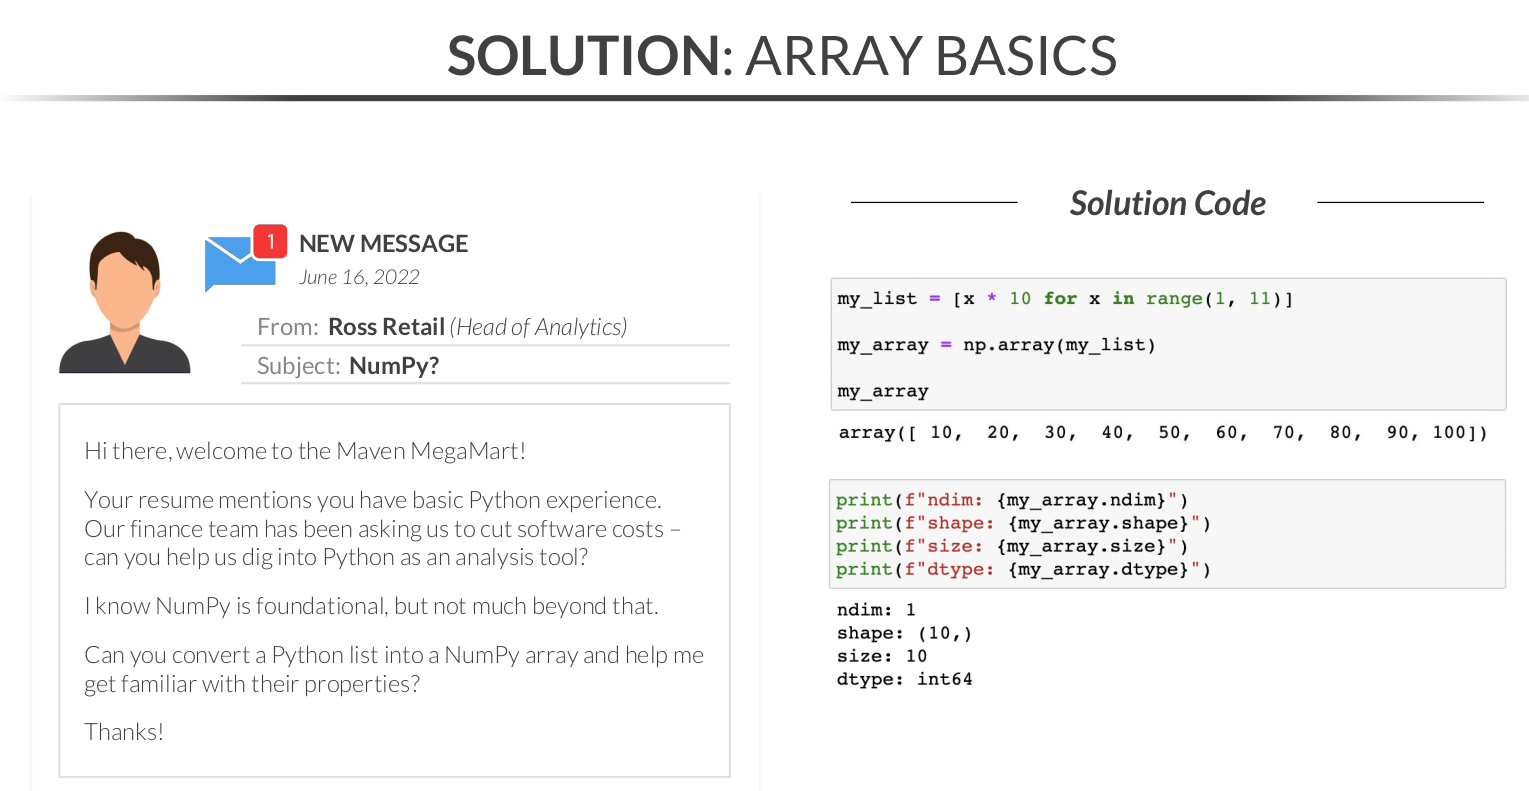Place cursor on the np.array(my_list) line

[x=996, y=345]
